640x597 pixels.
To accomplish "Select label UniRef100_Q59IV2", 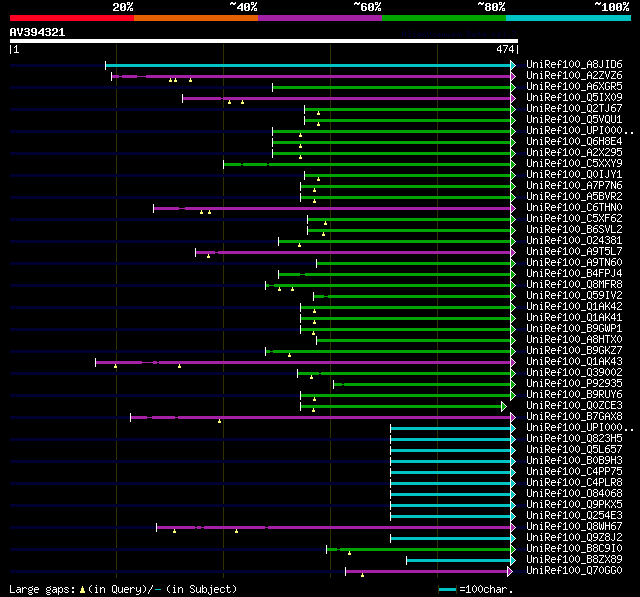I will 574,296.
